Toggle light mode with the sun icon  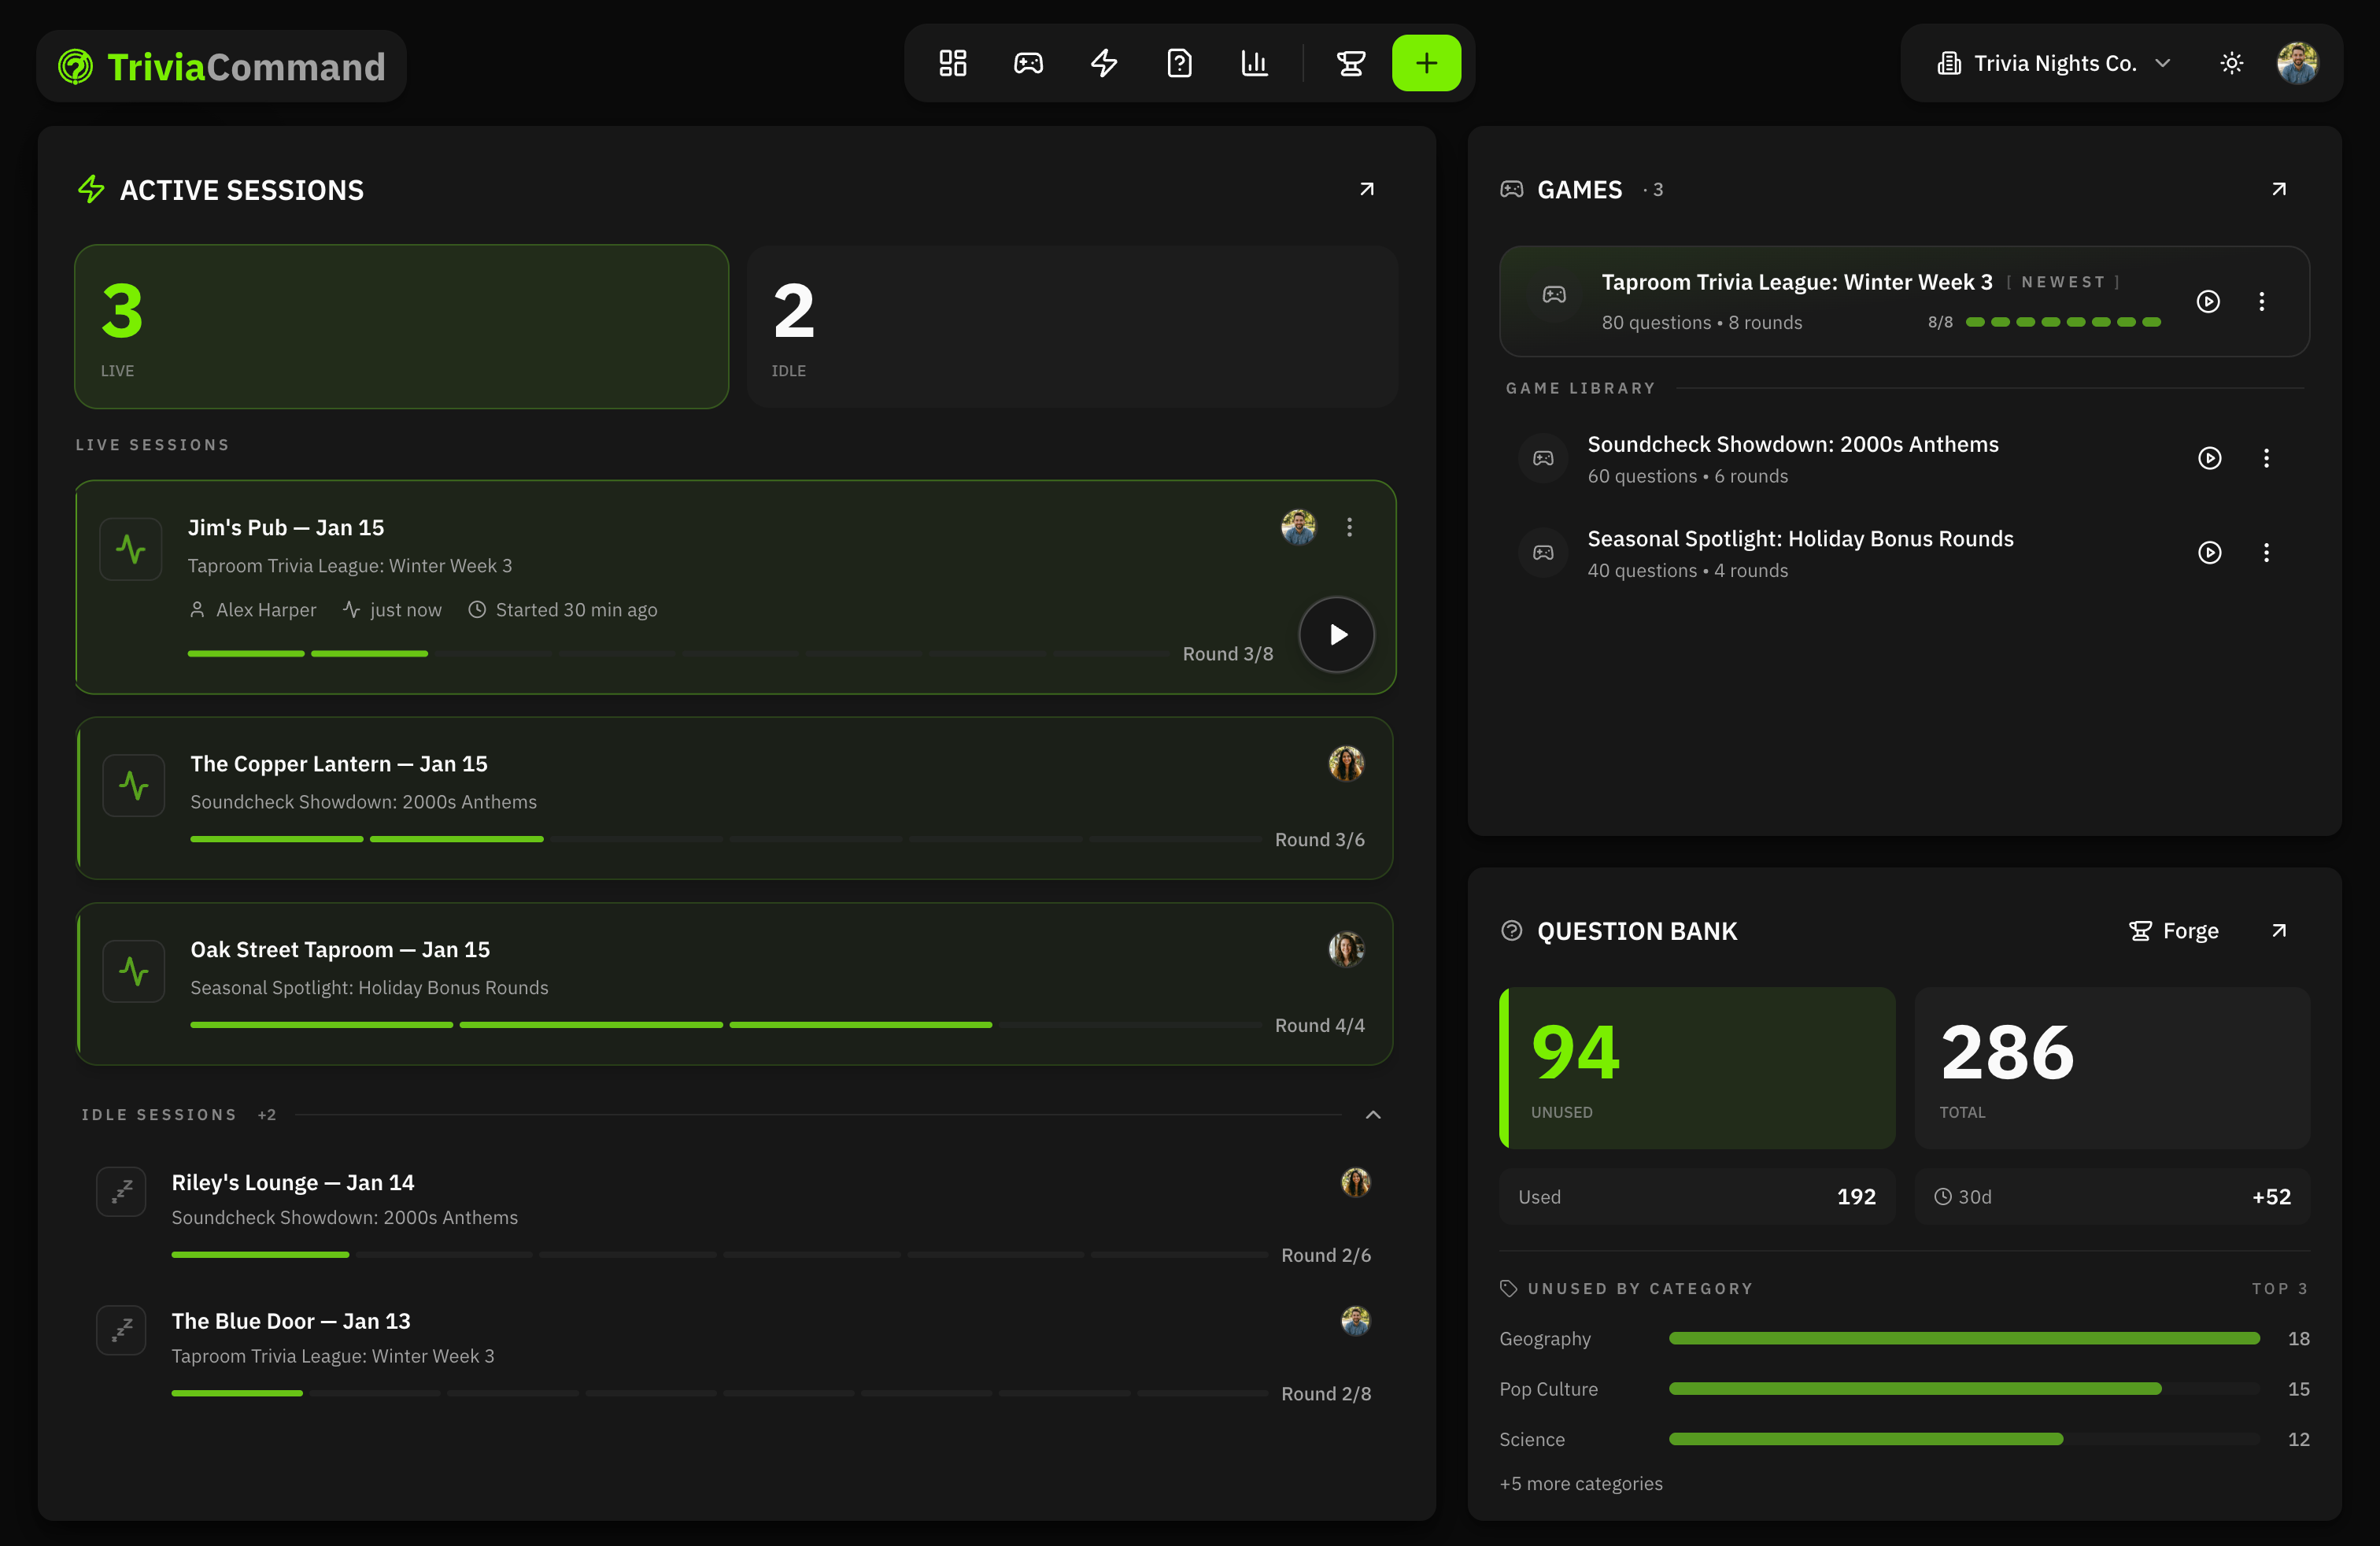[x=2232, y=62]
